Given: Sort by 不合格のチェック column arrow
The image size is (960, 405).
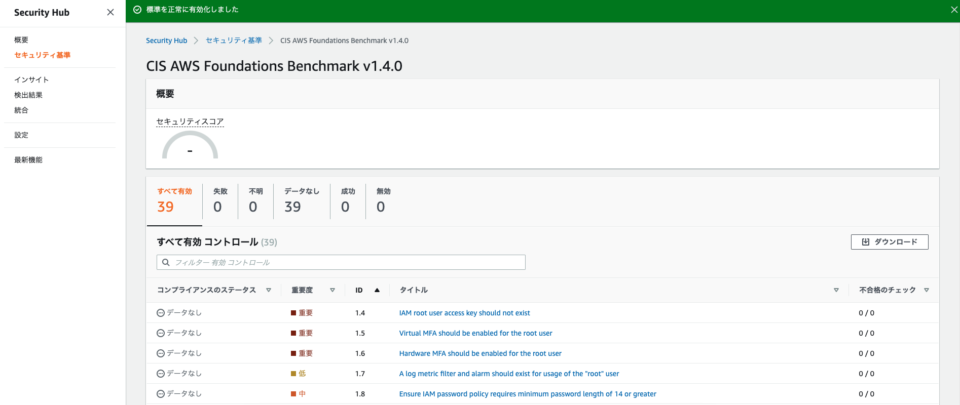Looking at the screenshot, I should click(x=926, y=291).
